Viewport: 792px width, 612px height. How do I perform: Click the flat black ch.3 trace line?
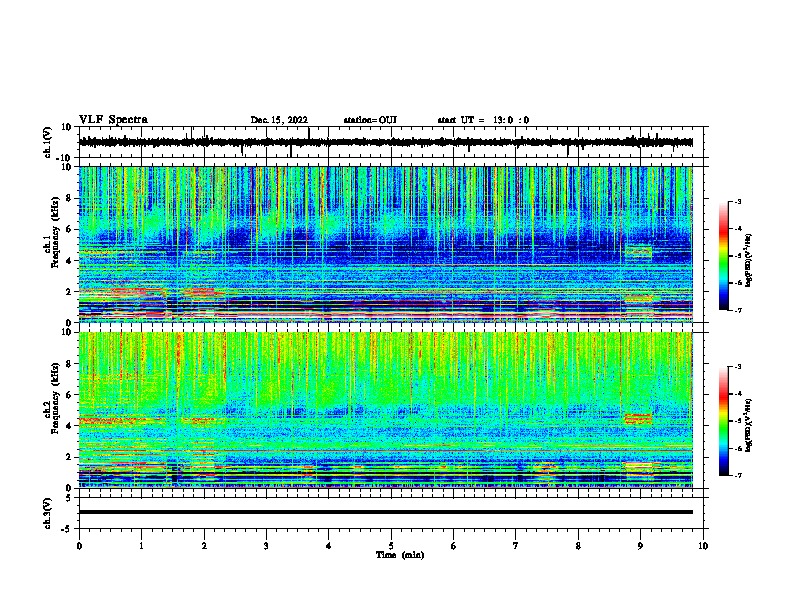(385, 512)
